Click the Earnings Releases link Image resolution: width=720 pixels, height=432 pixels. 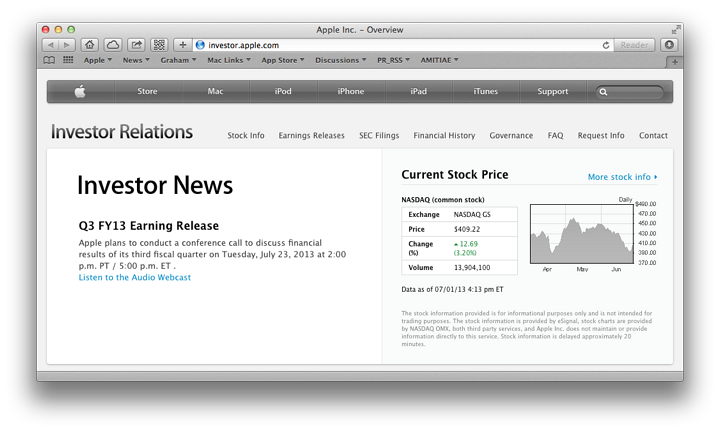pyautogui.click(x=311, y=135)
